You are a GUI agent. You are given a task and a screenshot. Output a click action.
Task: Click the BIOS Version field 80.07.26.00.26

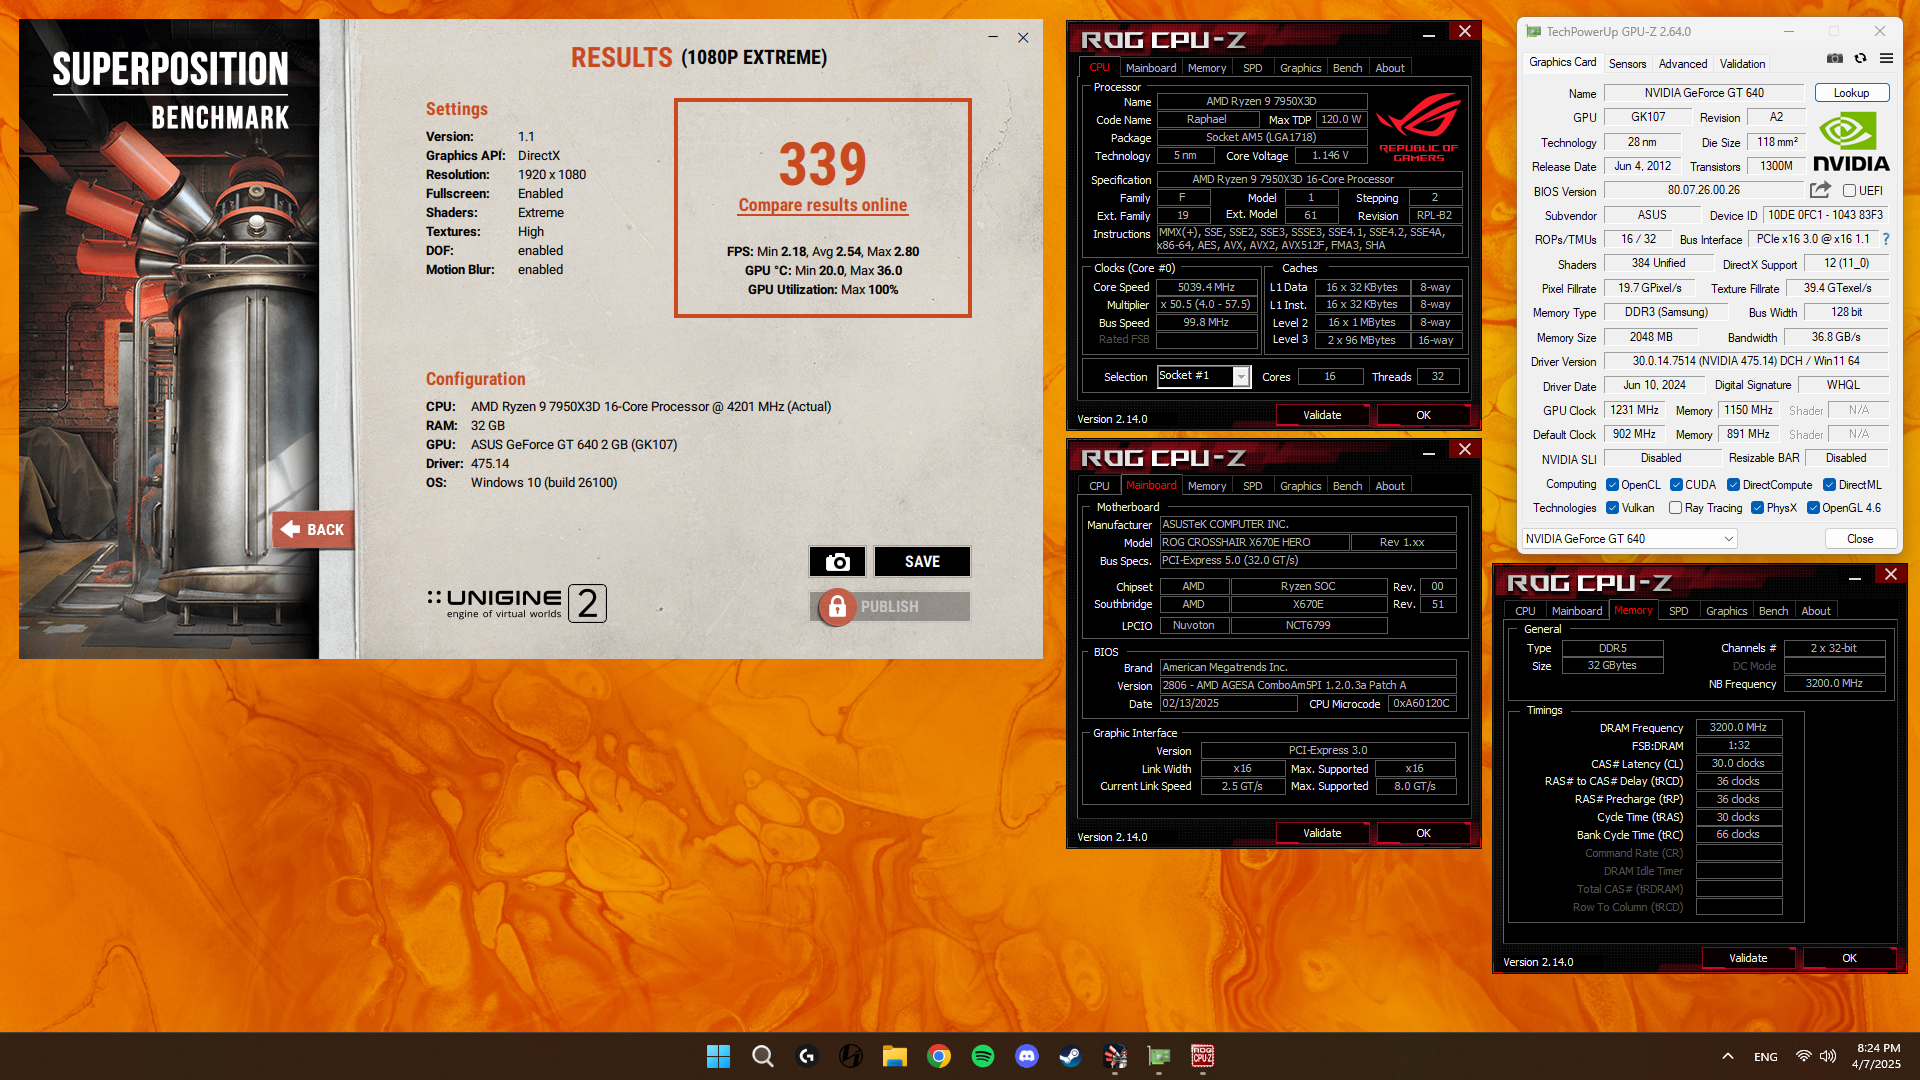(1704, 190)
